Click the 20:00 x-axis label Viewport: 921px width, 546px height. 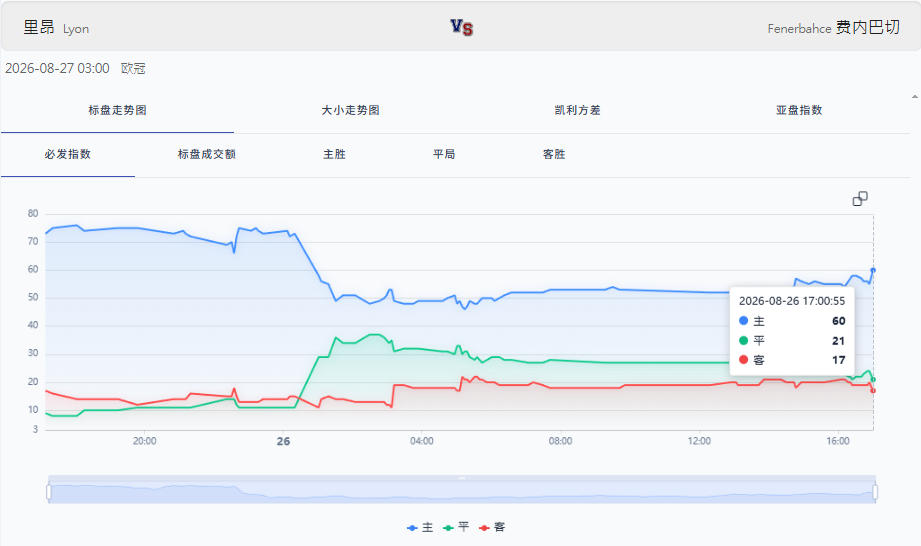pyautogui.click(x=144, y=441)
